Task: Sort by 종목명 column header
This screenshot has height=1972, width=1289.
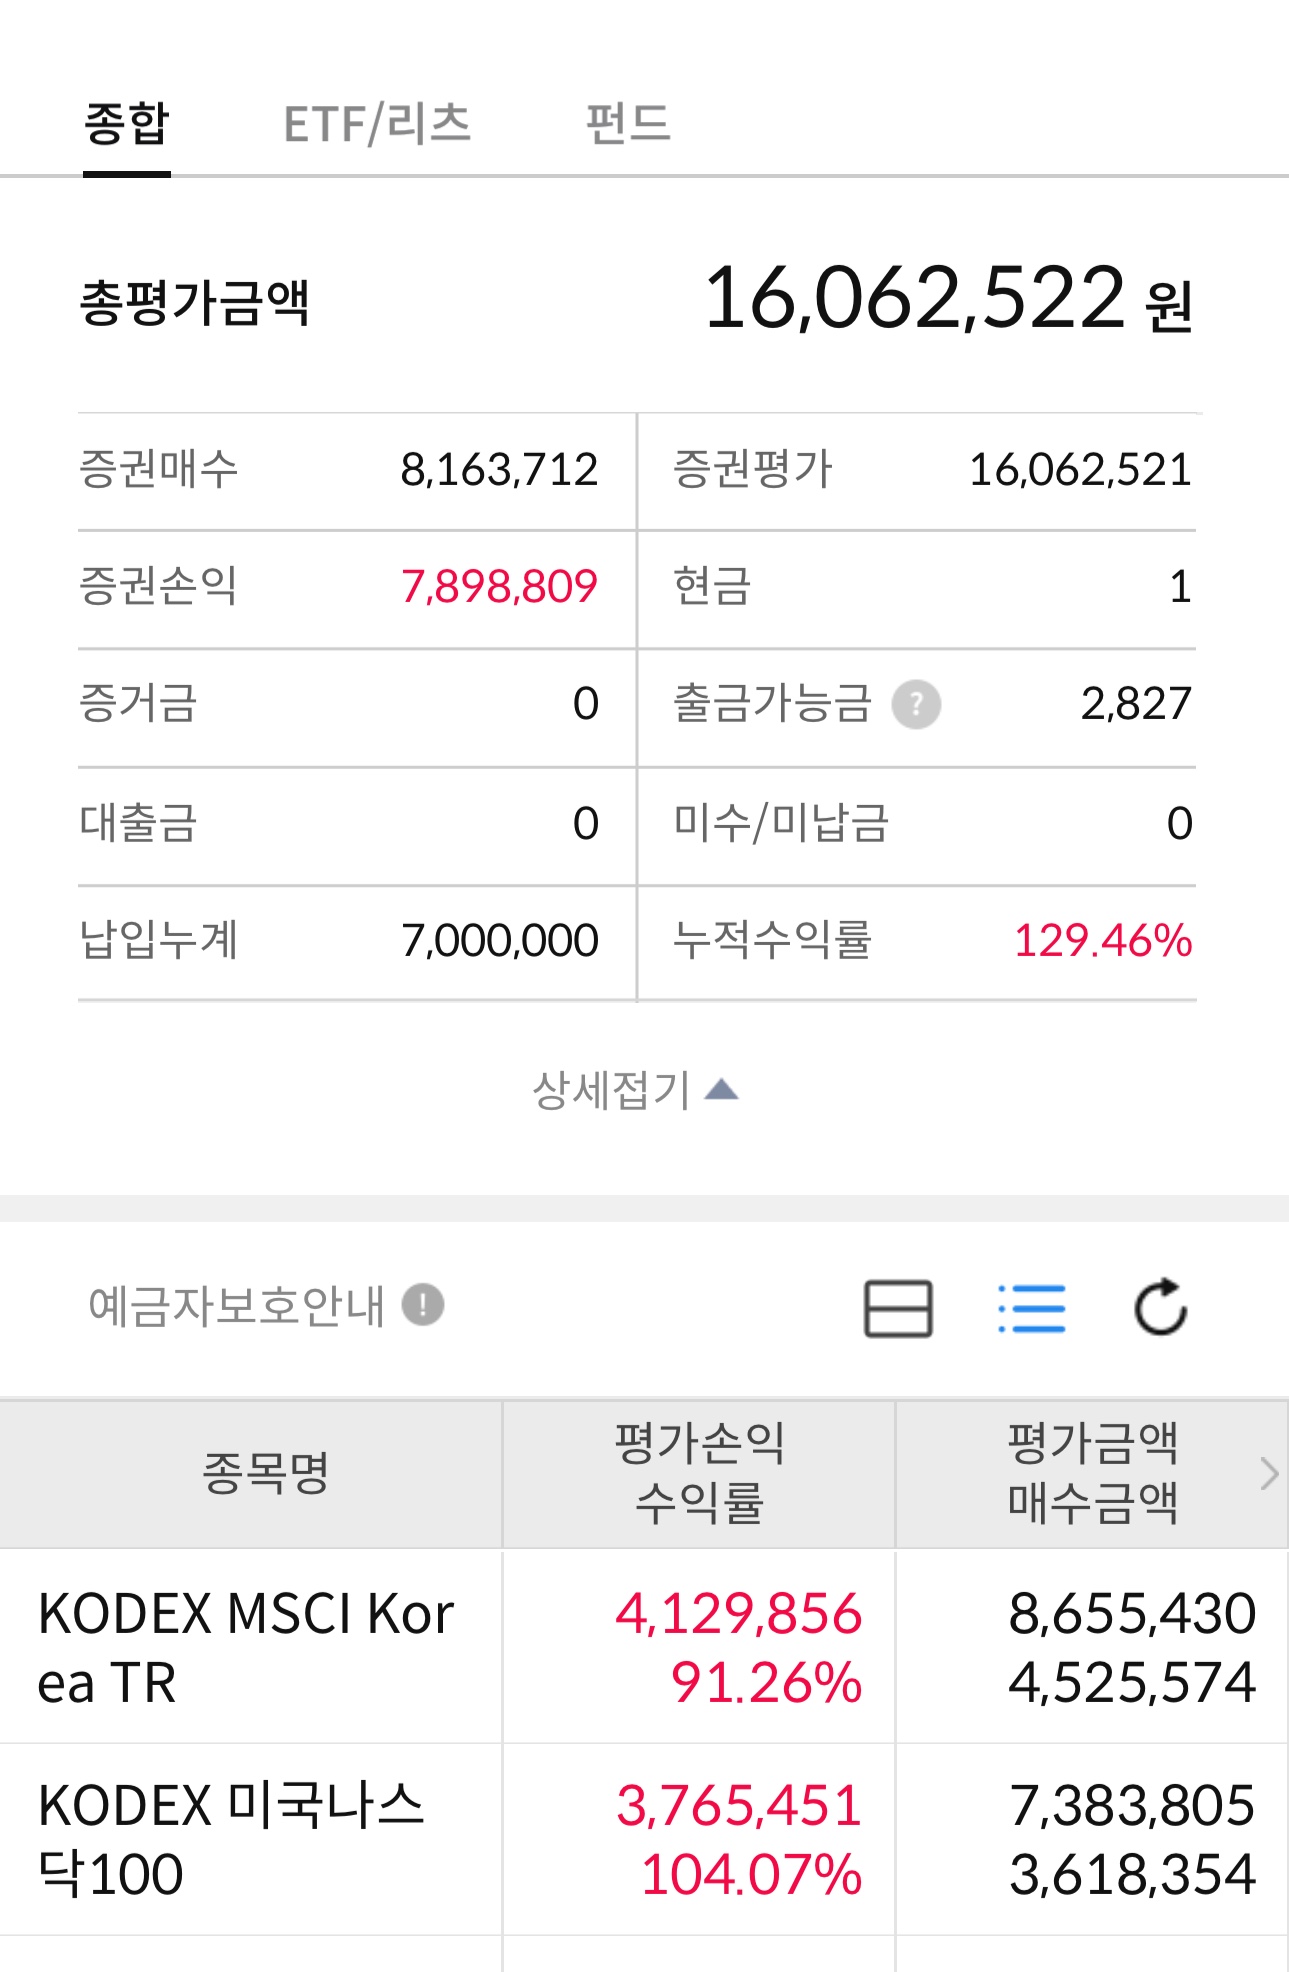Action: coord(265,1473)
